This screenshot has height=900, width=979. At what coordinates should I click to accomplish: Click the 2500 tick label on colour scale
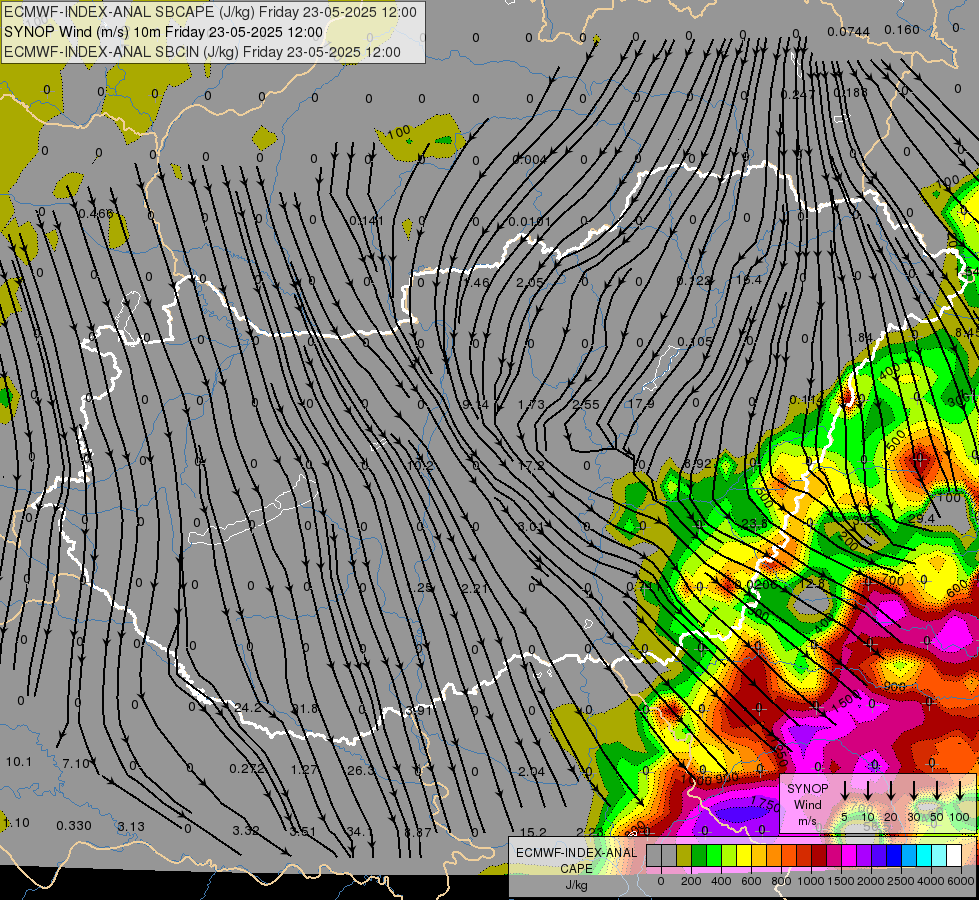coord(901,881)
